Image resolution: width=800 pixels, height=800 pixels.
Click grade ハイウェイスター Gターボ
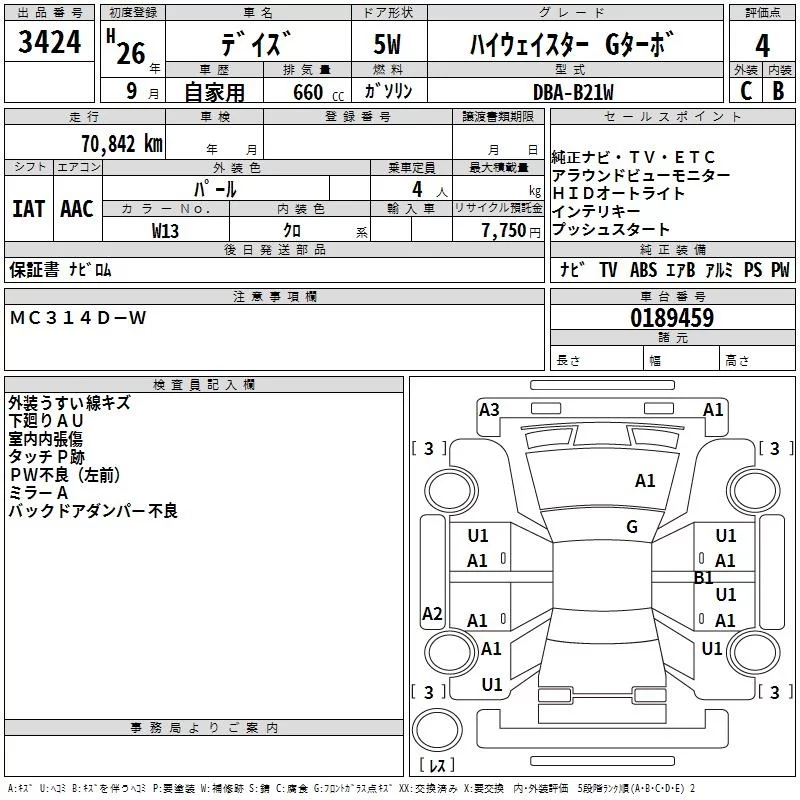(572, 44)
